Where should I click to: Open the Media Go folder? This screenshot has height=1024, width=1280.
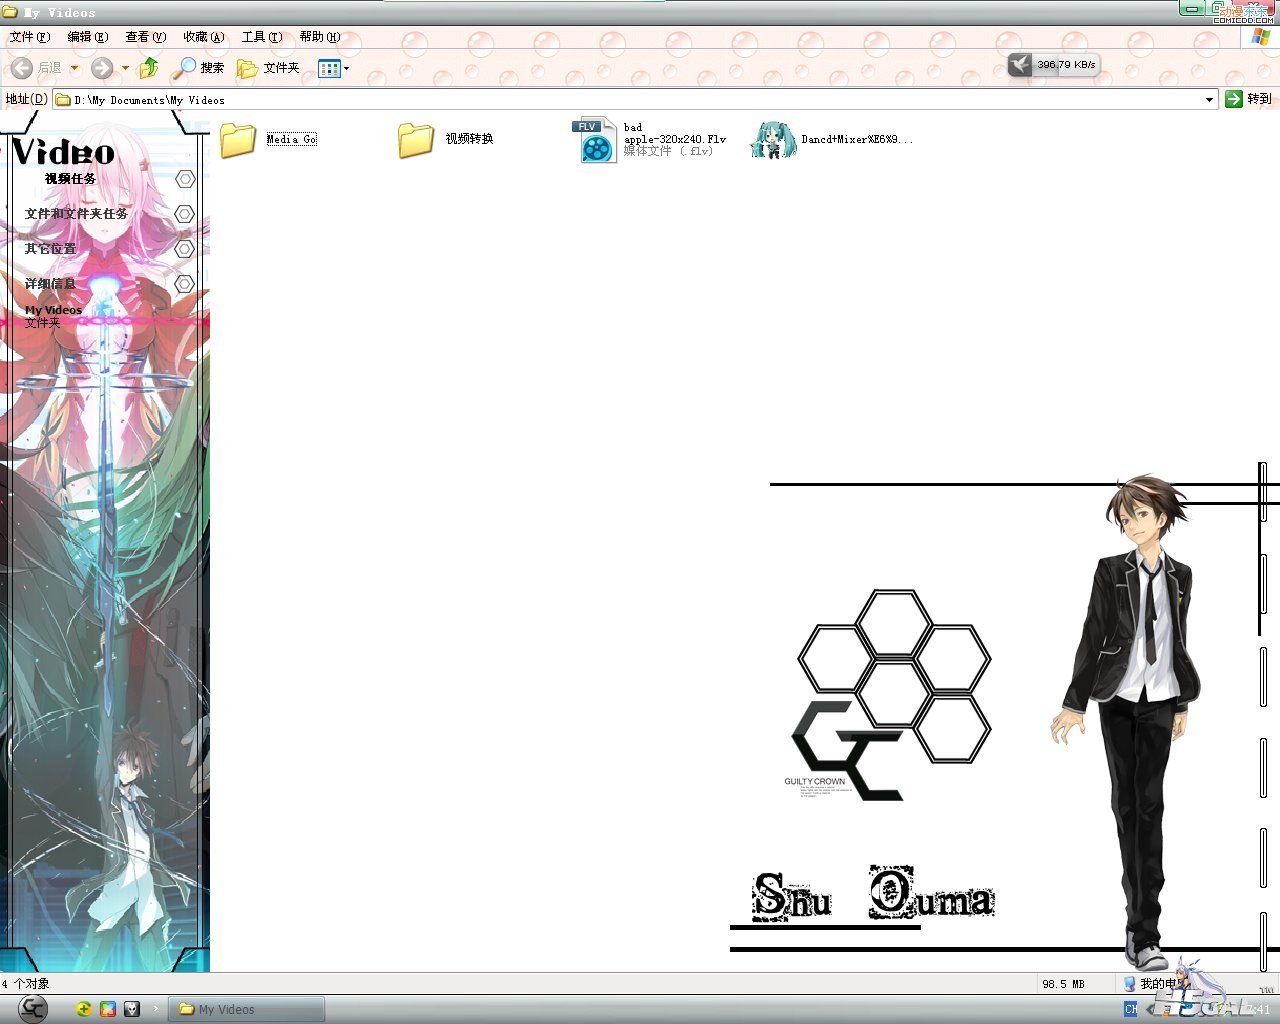click(x=238, y=140)
